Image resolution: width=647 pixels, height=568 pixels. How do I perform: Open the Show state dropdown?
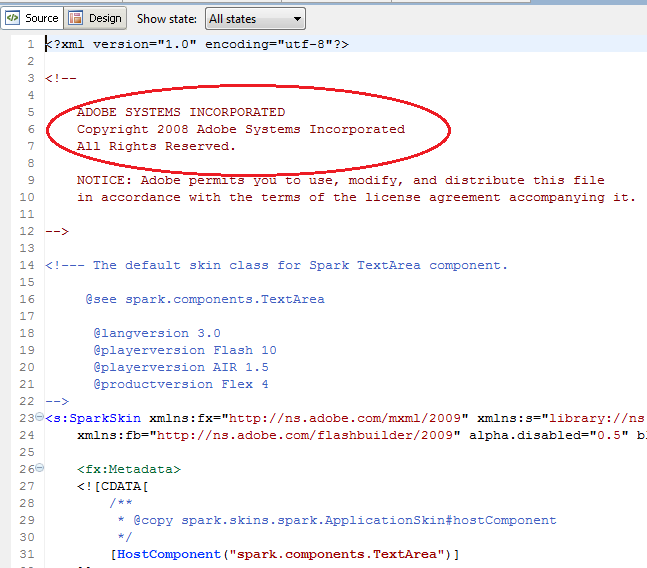(255, 19)
